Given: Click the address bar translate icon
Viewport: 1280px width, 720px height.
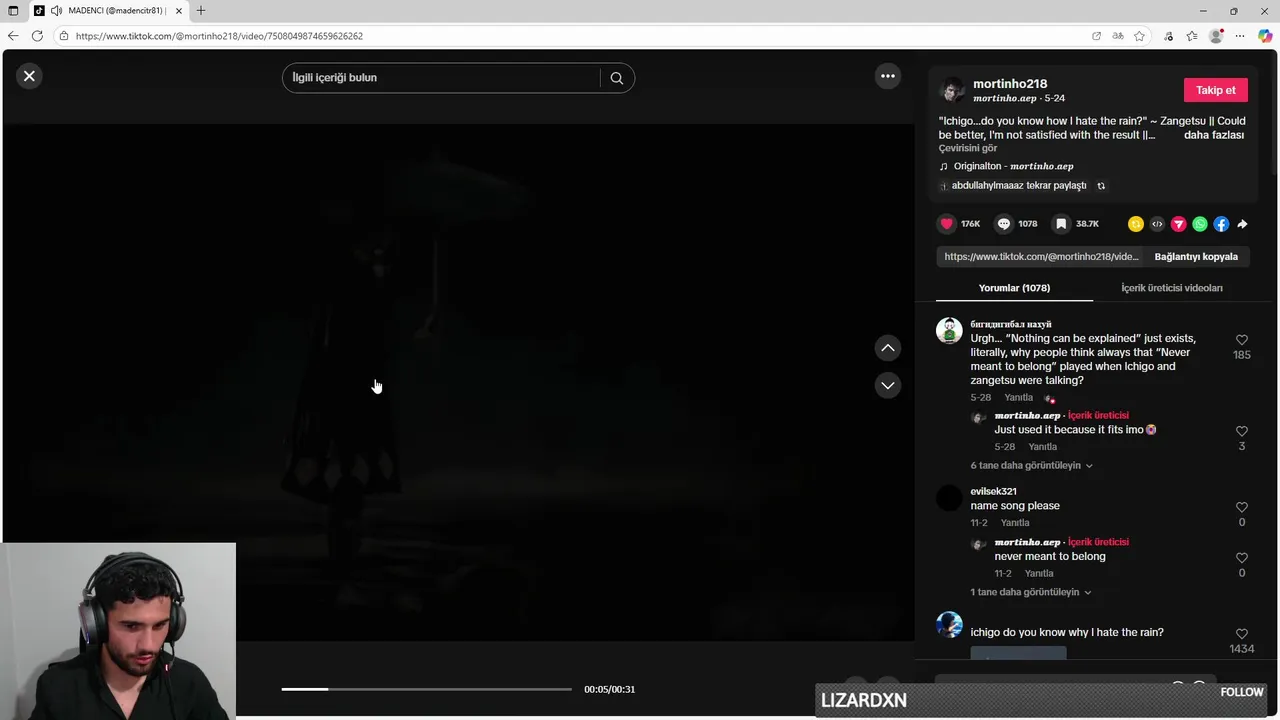Looking at the screenshot, I should tap(1118, 36).
